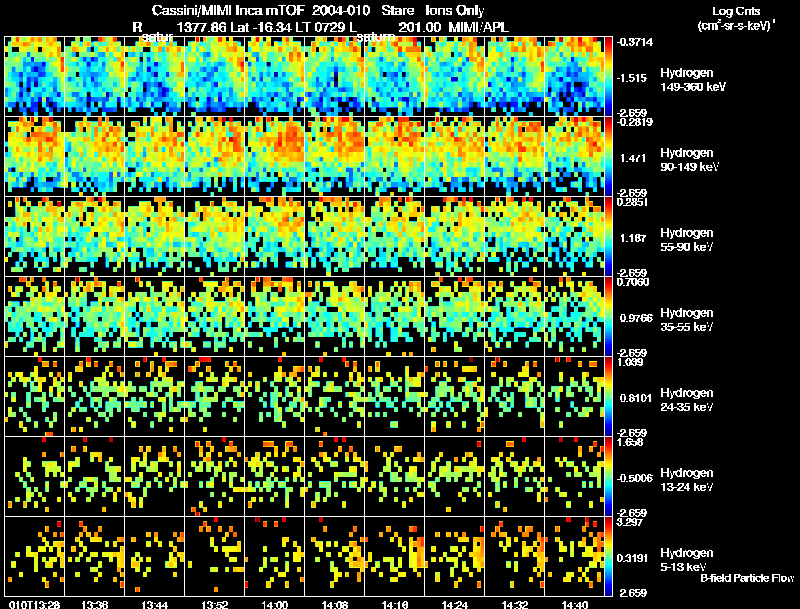Click the Ions Only title text

pos(455,11)
